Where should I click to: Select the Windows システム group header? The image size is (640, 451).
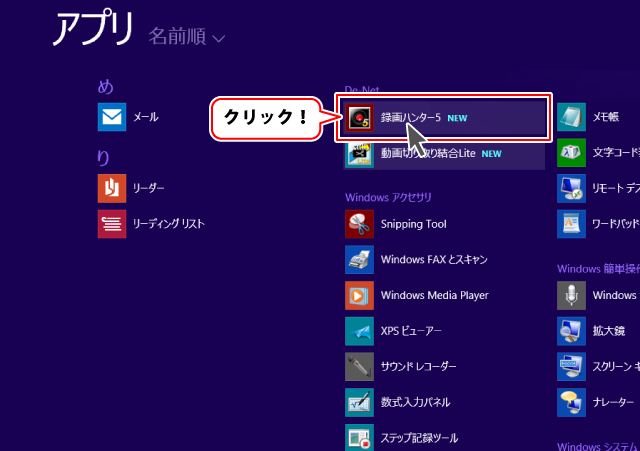[598, 446]
